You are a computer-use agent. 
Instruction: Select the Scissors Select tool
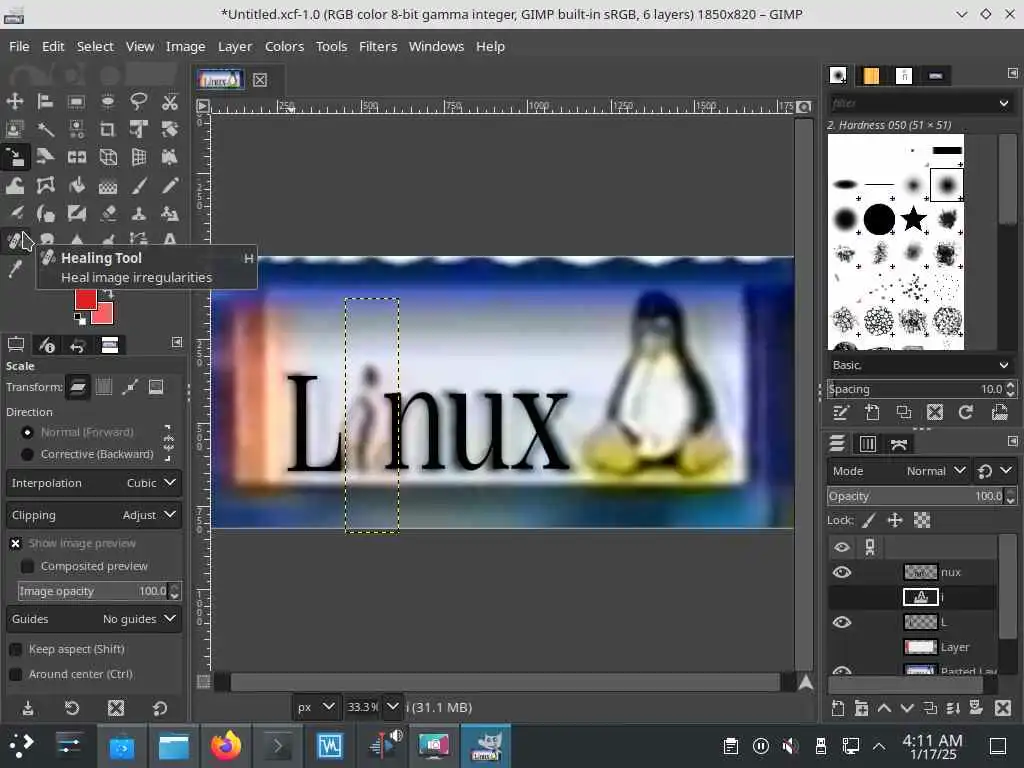170,101
